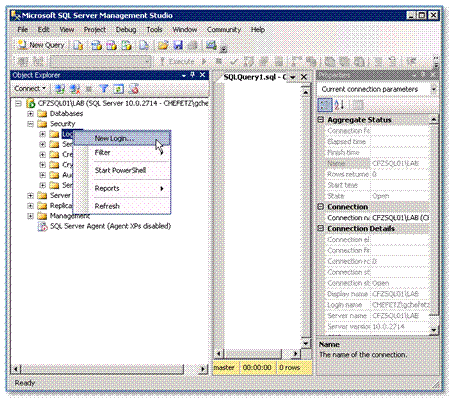Click the Parse checkmark icon

coord(234,62)
